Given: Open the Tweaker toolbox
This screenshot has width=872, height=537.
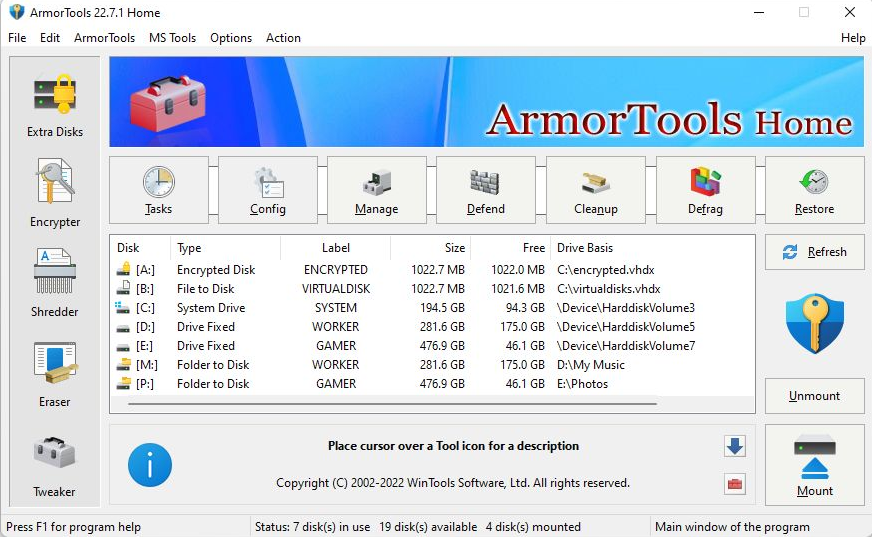Looking at the screenshot, I should pyautogui.click(x=55, y=463).
